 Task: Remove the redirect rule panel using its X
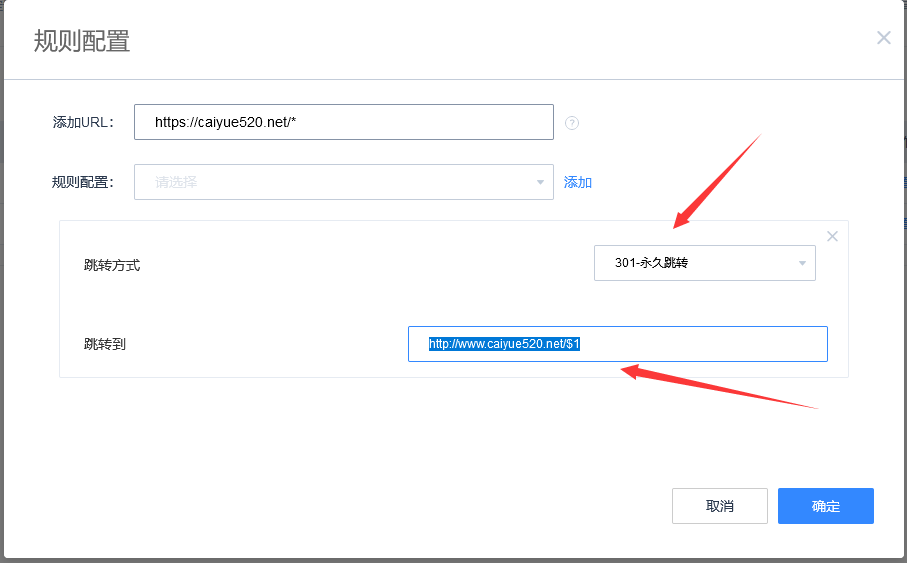[832, 236]
